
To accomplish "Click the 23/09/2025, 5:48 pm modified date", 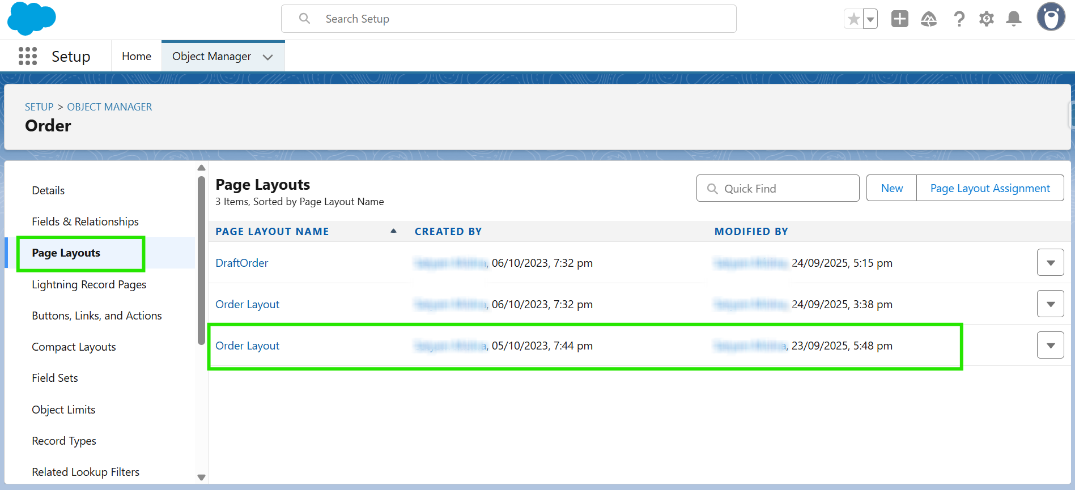I will 842,346.
